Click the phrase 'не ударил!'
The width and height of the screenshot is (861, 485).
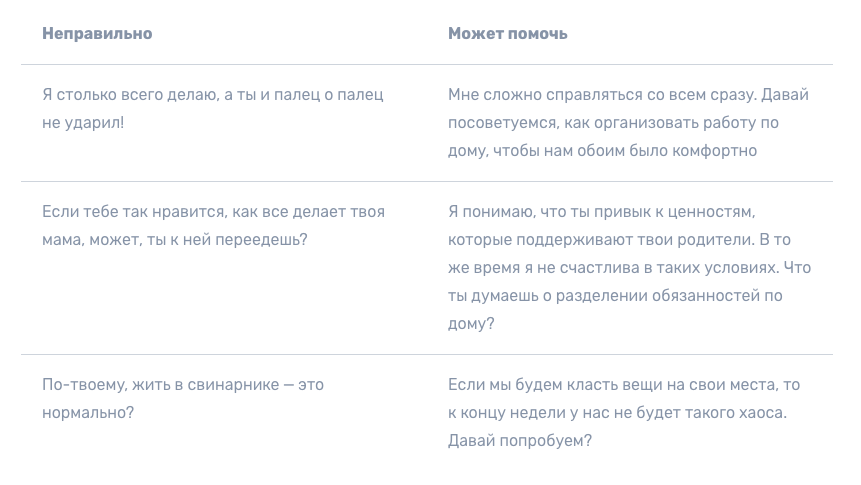(83, 122)
